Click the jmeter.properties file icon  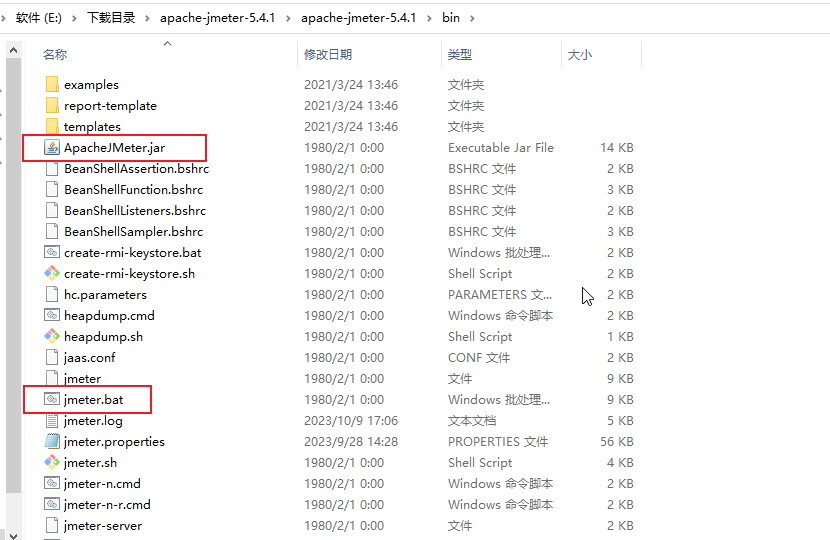click(x=52, y=442)
